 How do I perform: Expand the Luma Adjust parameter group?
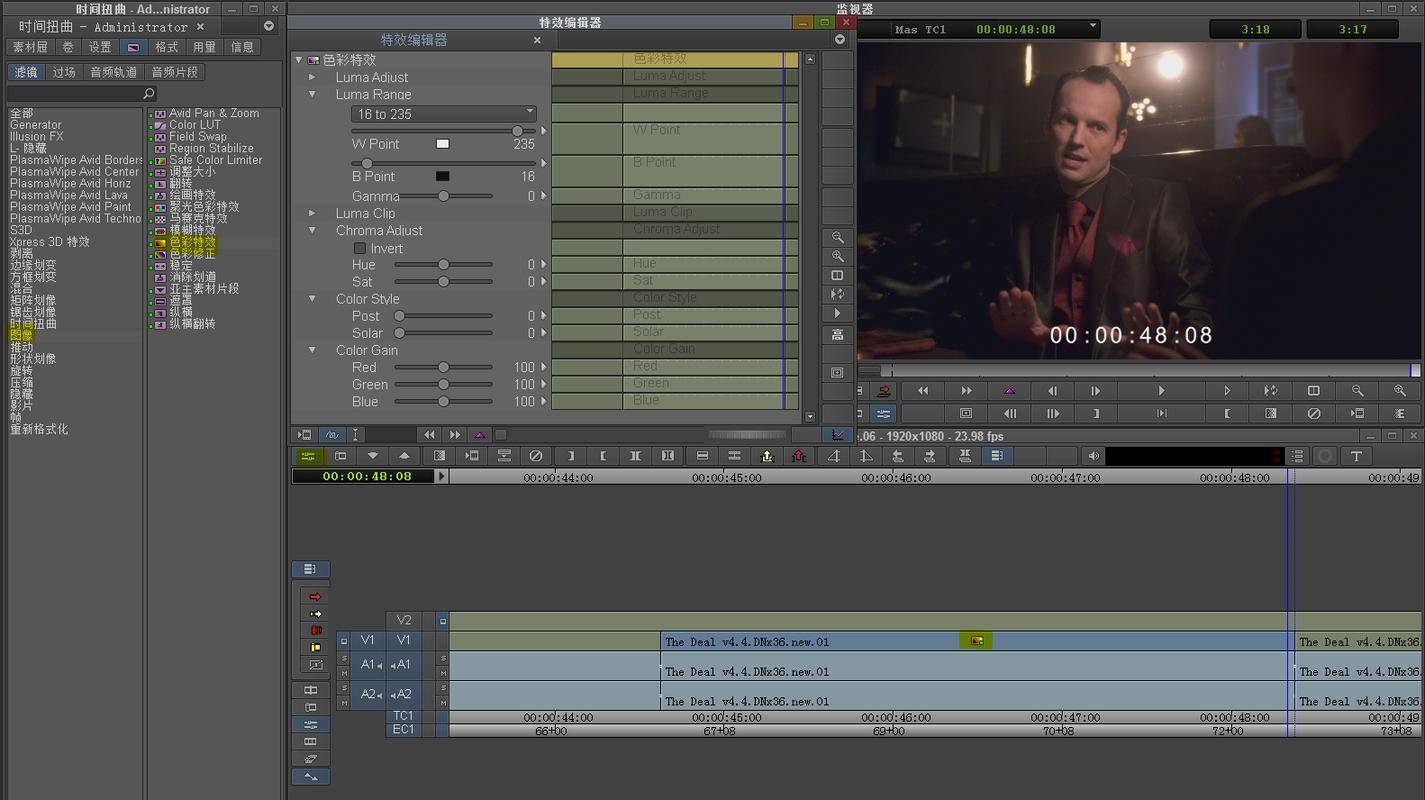tap(312, 77)
